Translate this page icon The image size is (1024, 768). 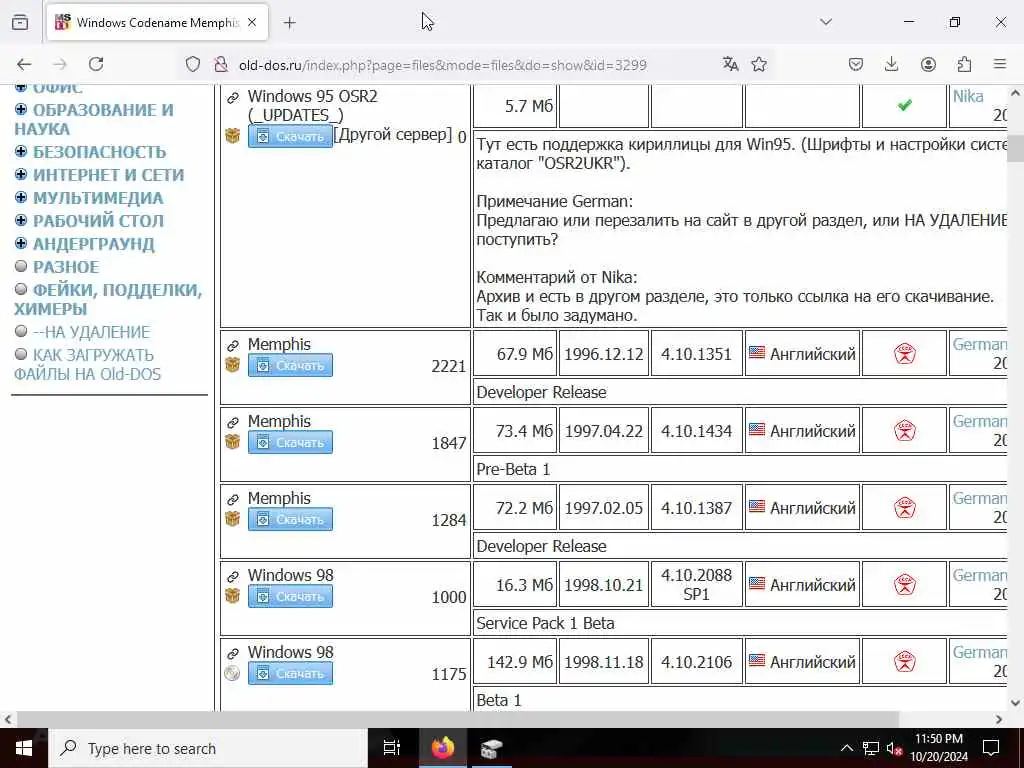(x=730, y=64)
